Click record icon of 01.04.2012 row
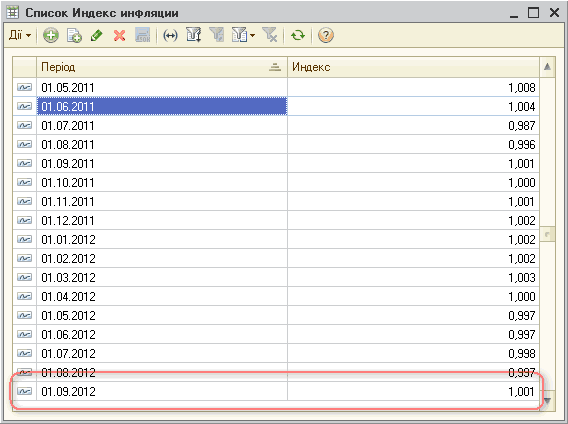The image size is (568, 424). [25, 296]
